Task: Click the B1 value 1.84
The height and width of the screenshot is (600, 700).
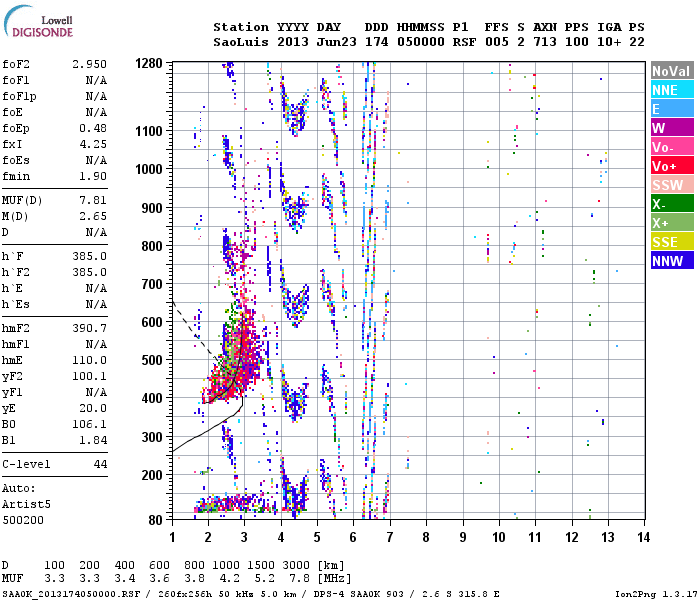Action: point(93,440)
